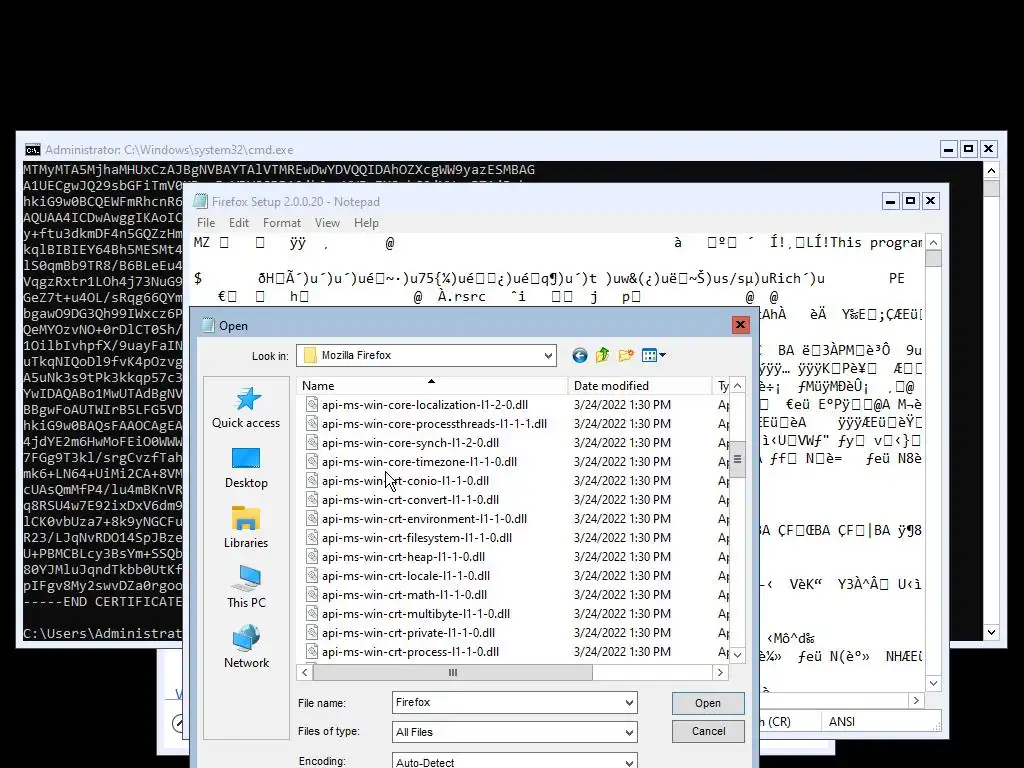The height and width of the screenshot is (768, 1024).
Task: Open the View Menu icon dropdown
Action: pos(654,355)
